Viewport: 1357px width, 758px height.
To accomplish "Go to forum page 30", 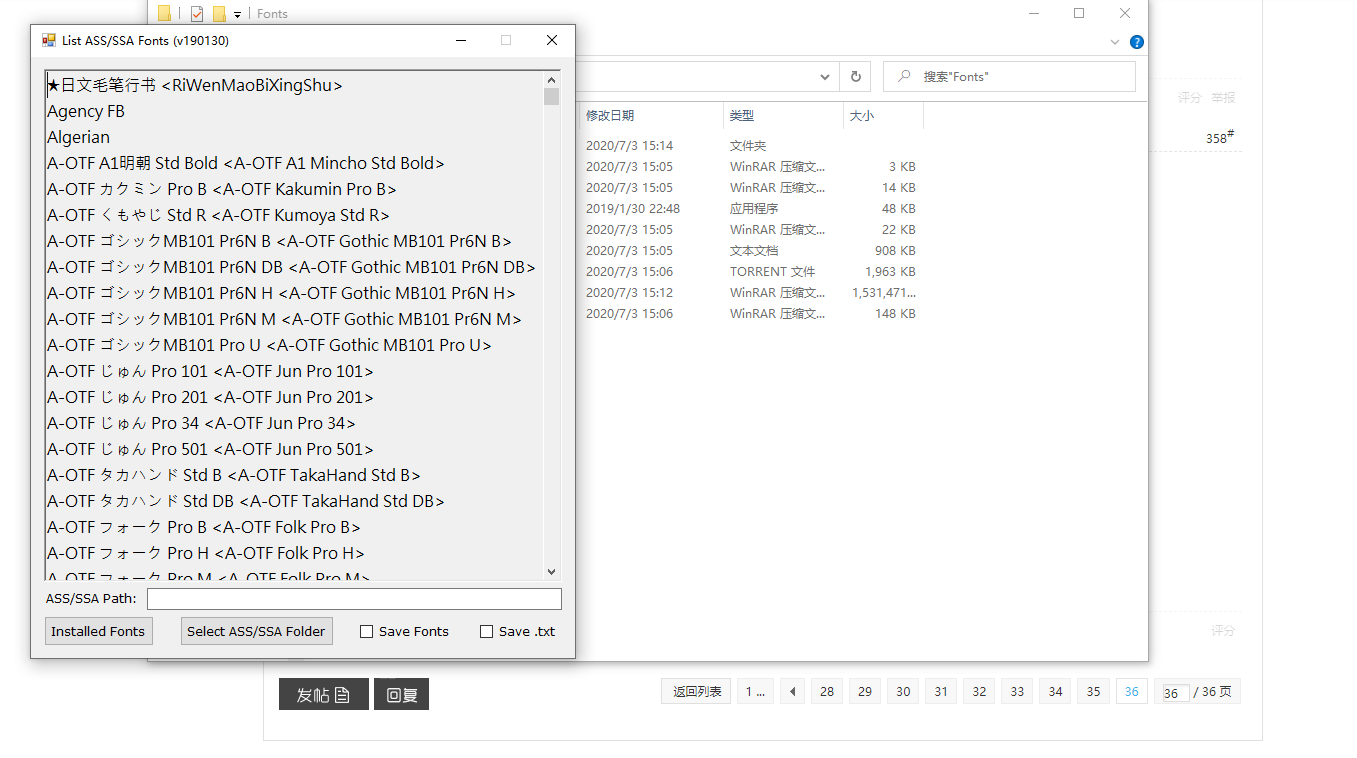I will 903,691.
